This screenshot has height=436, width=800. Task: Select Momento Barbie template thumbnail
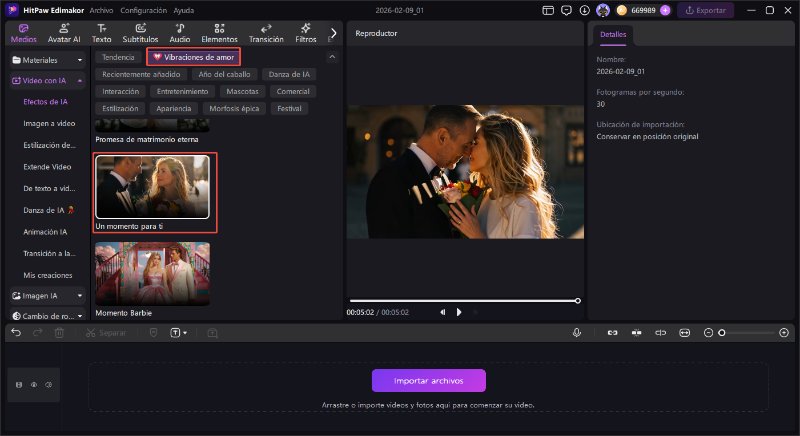(x=152, y=274)
